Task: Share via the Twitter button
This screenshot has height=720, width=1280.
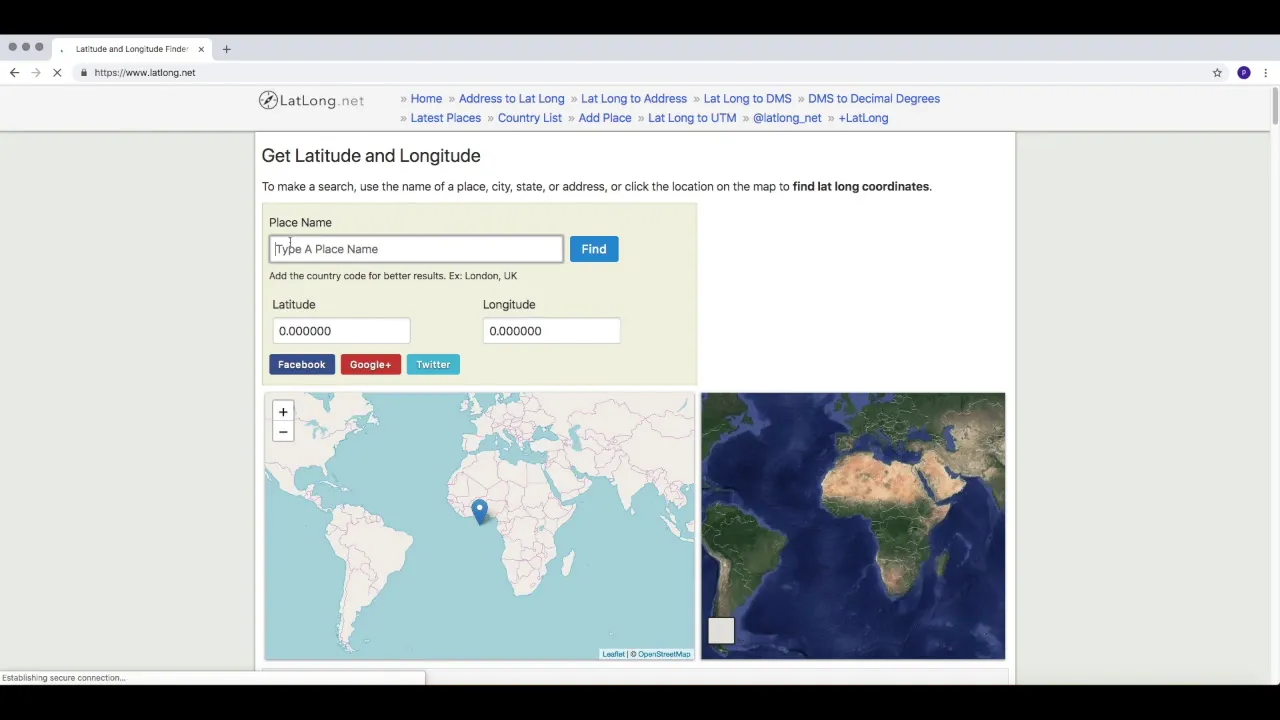Action: [x=433, y=365]
